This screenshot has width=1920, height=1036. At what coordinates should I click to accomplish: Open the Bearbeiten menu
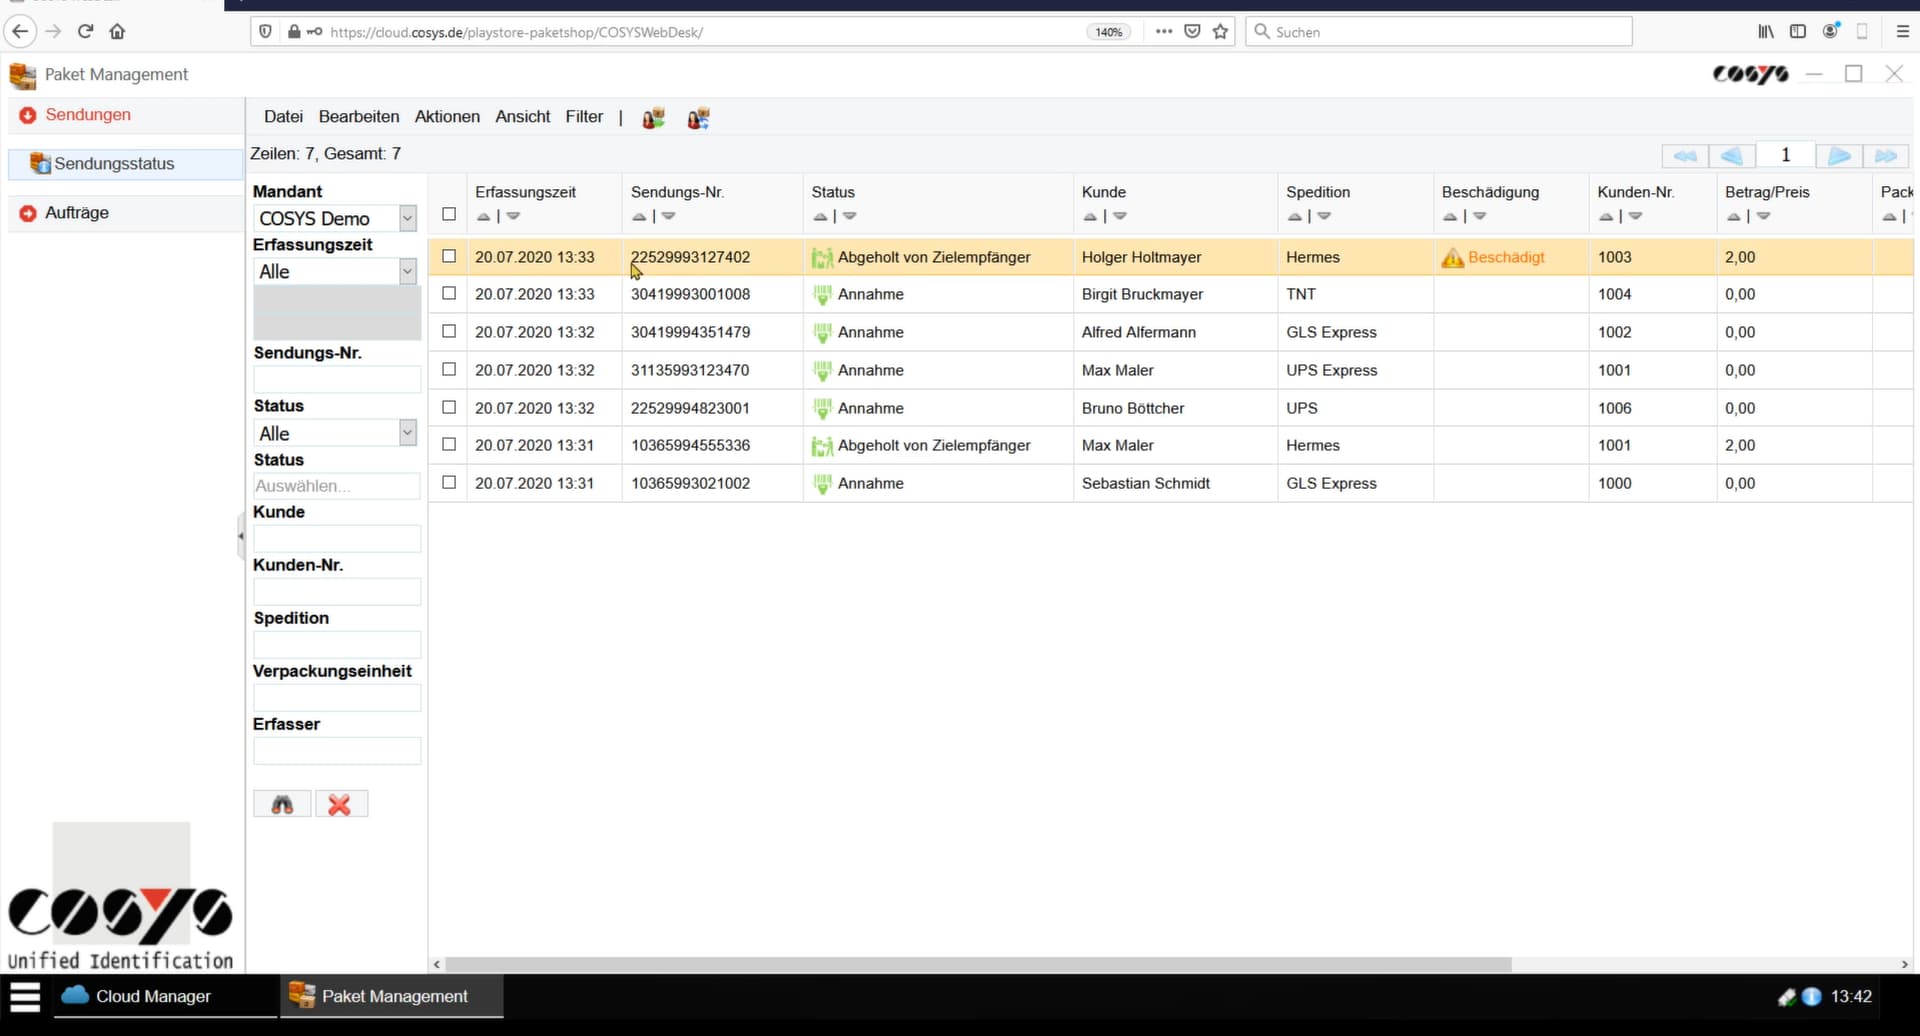pyautogui.click(x=359, y=117)
